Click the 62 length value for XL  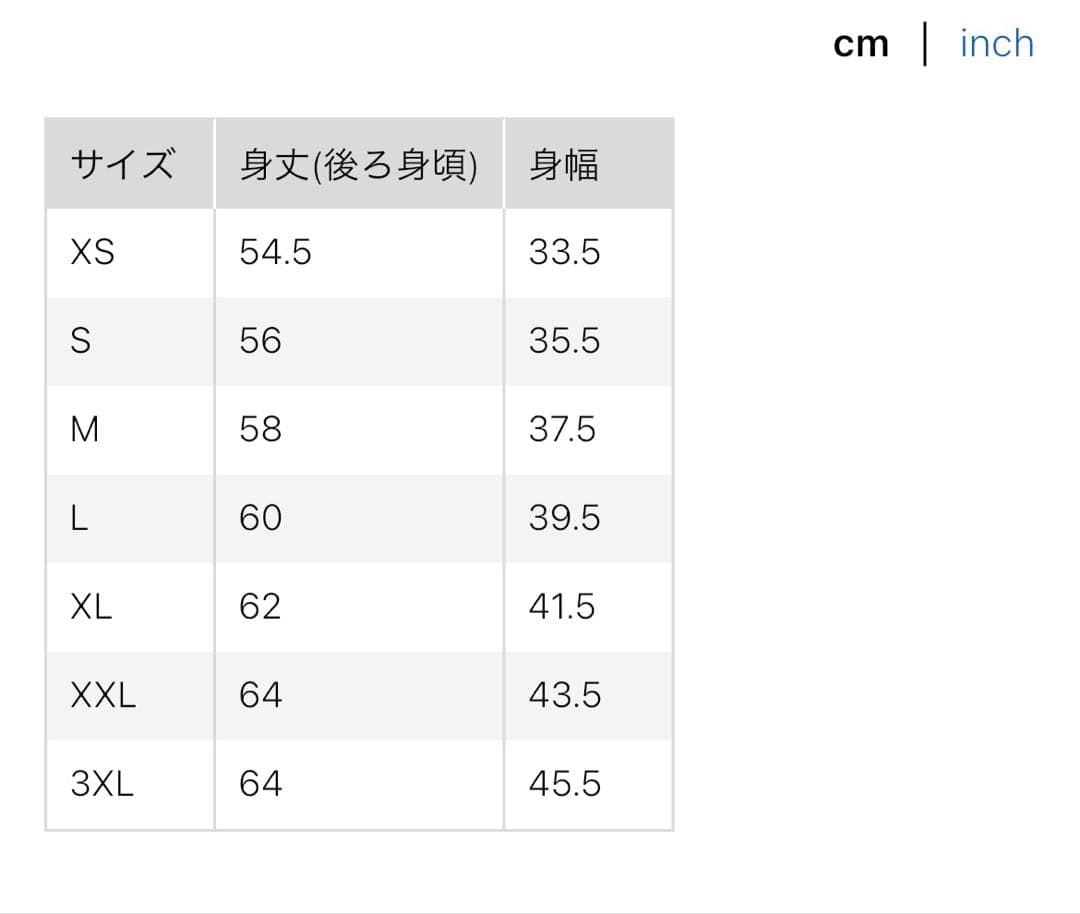pos(260,607)
